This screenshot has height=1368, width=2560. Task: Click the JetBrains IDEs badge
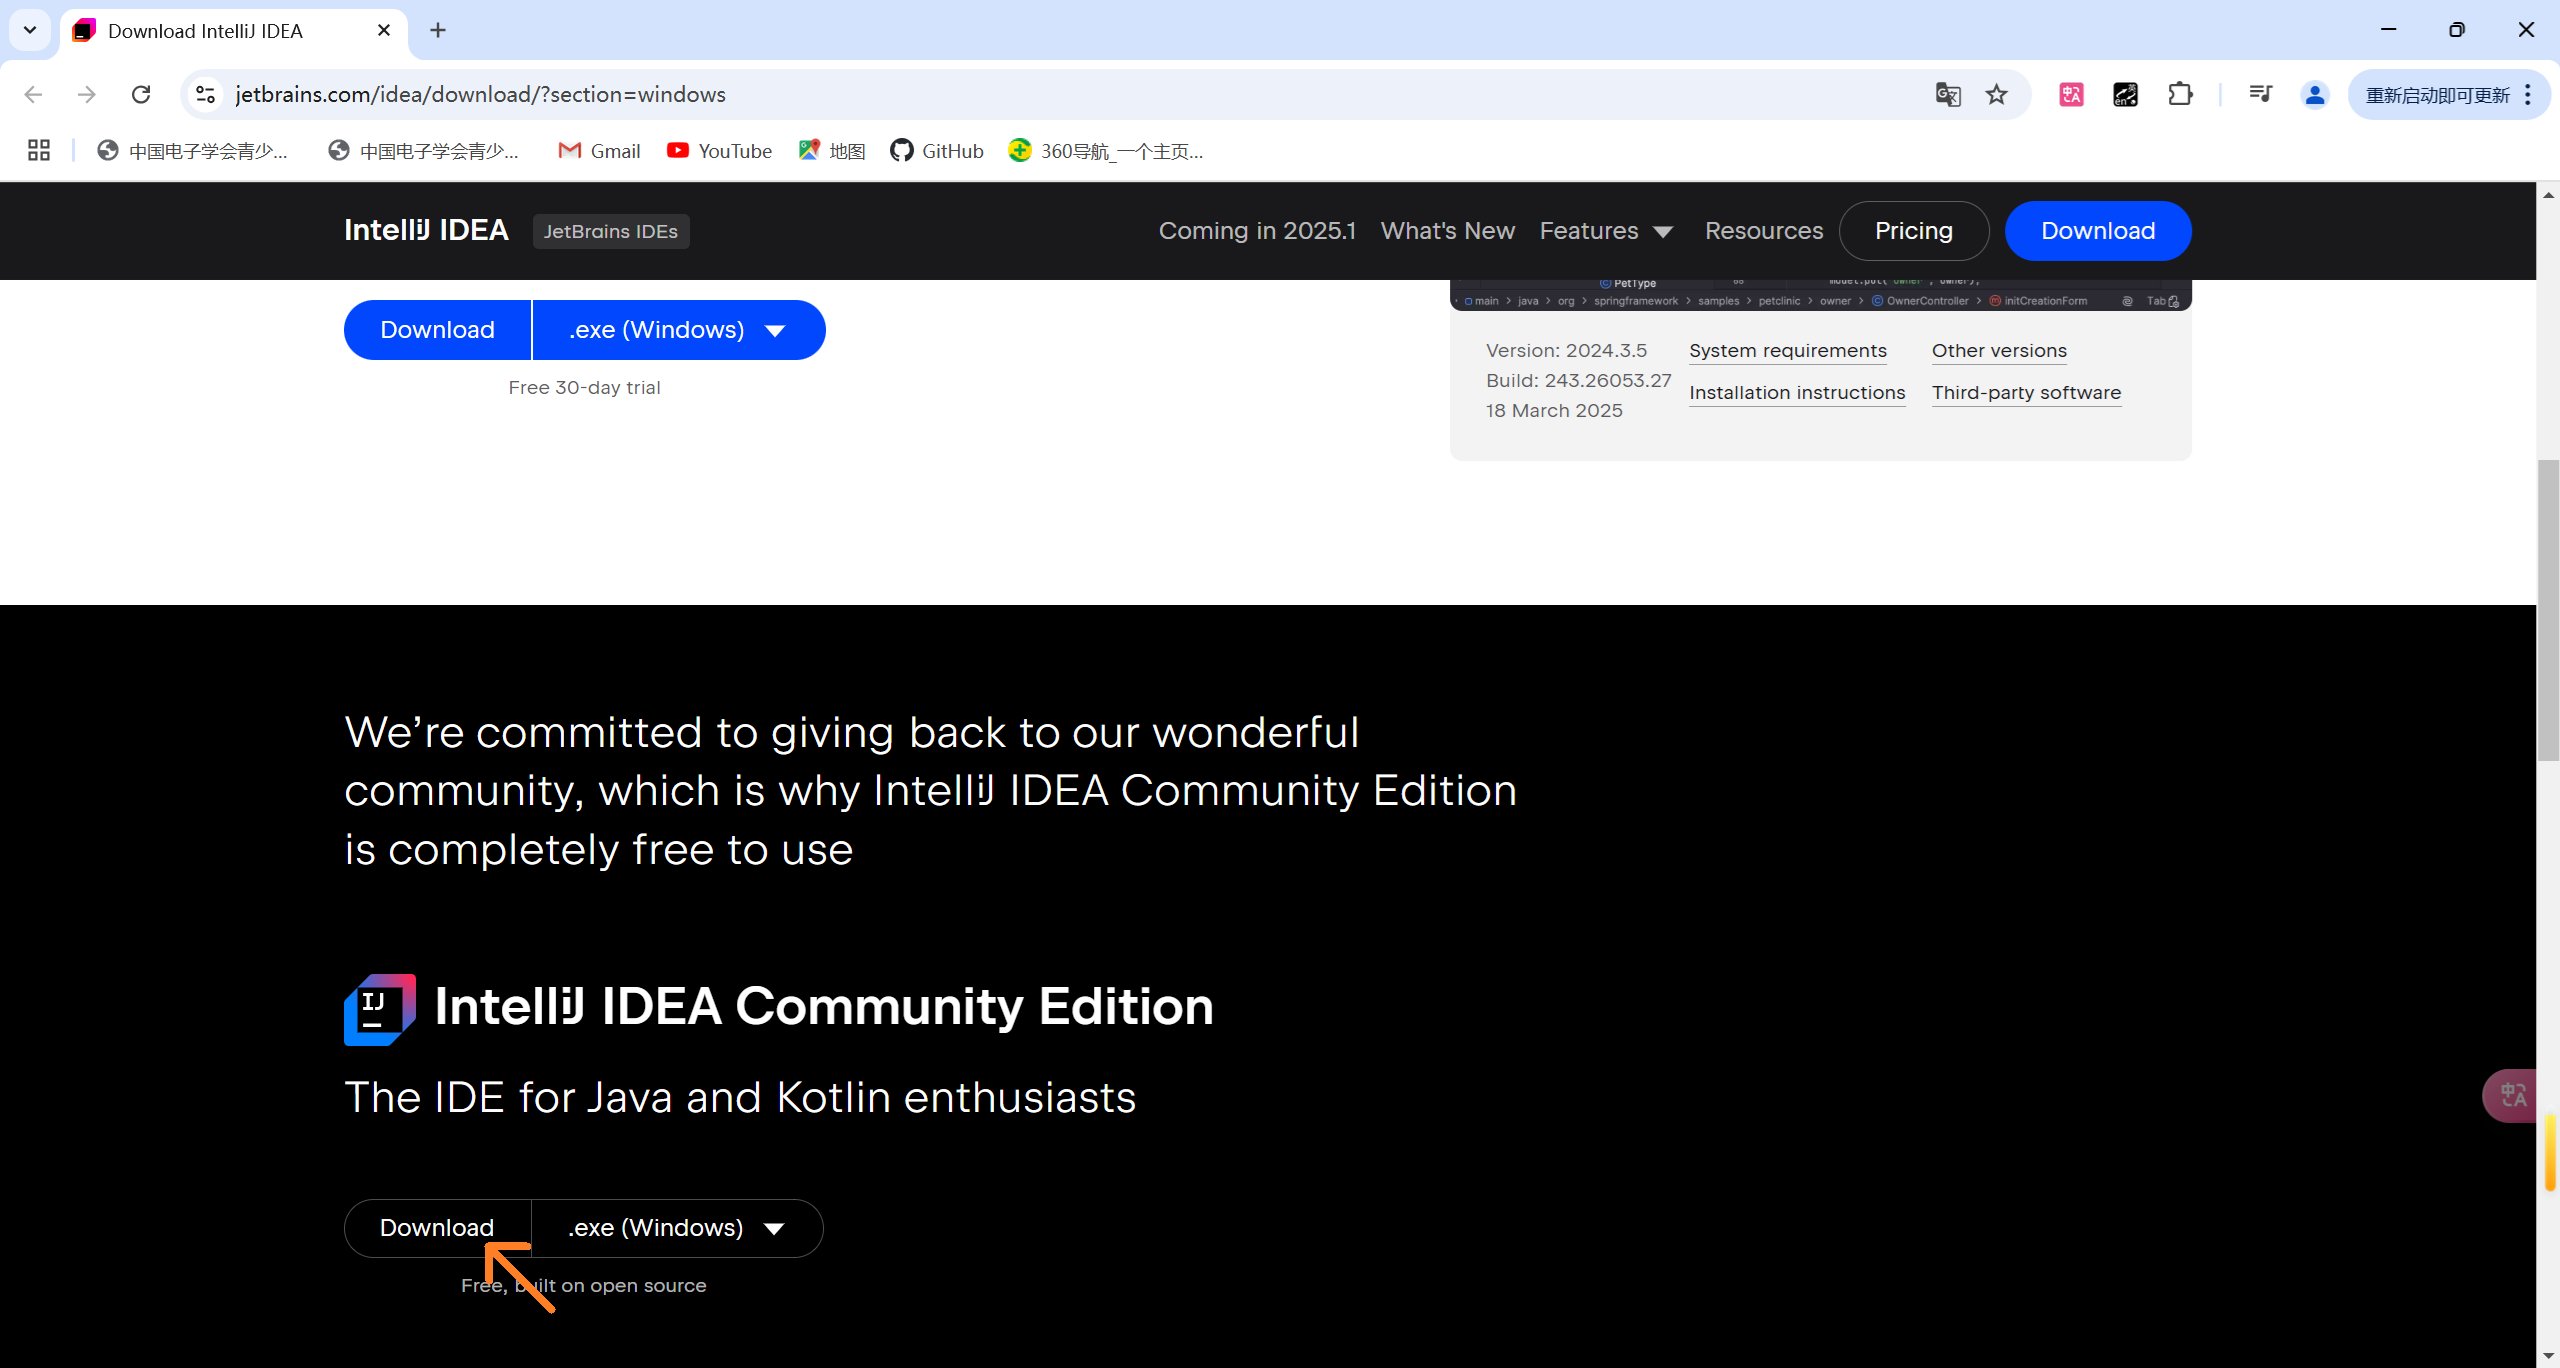(611, 231)
